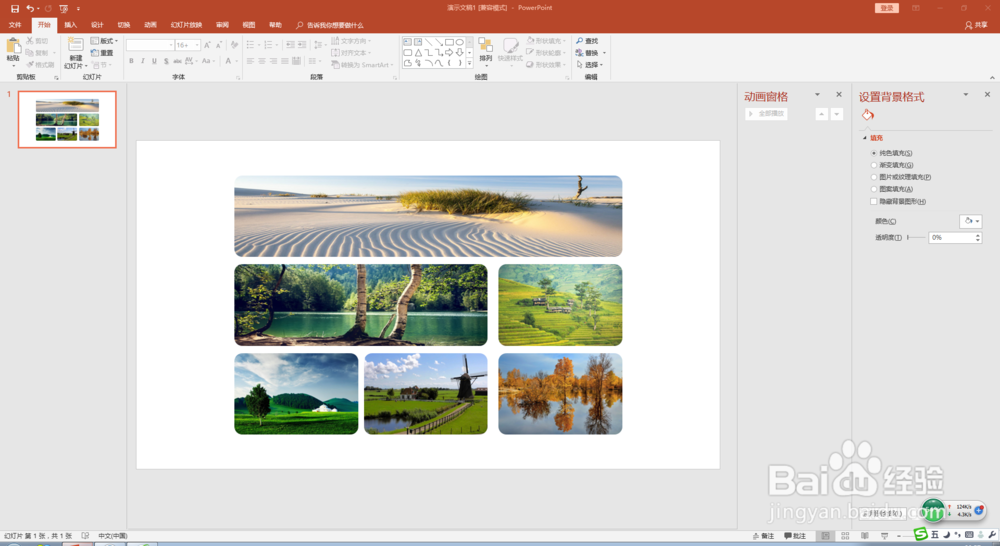Viewport: 1000px width, 546px height.
Task: Select Picture or texture fill (图片或纹理填充)
Action: (874, 177)
